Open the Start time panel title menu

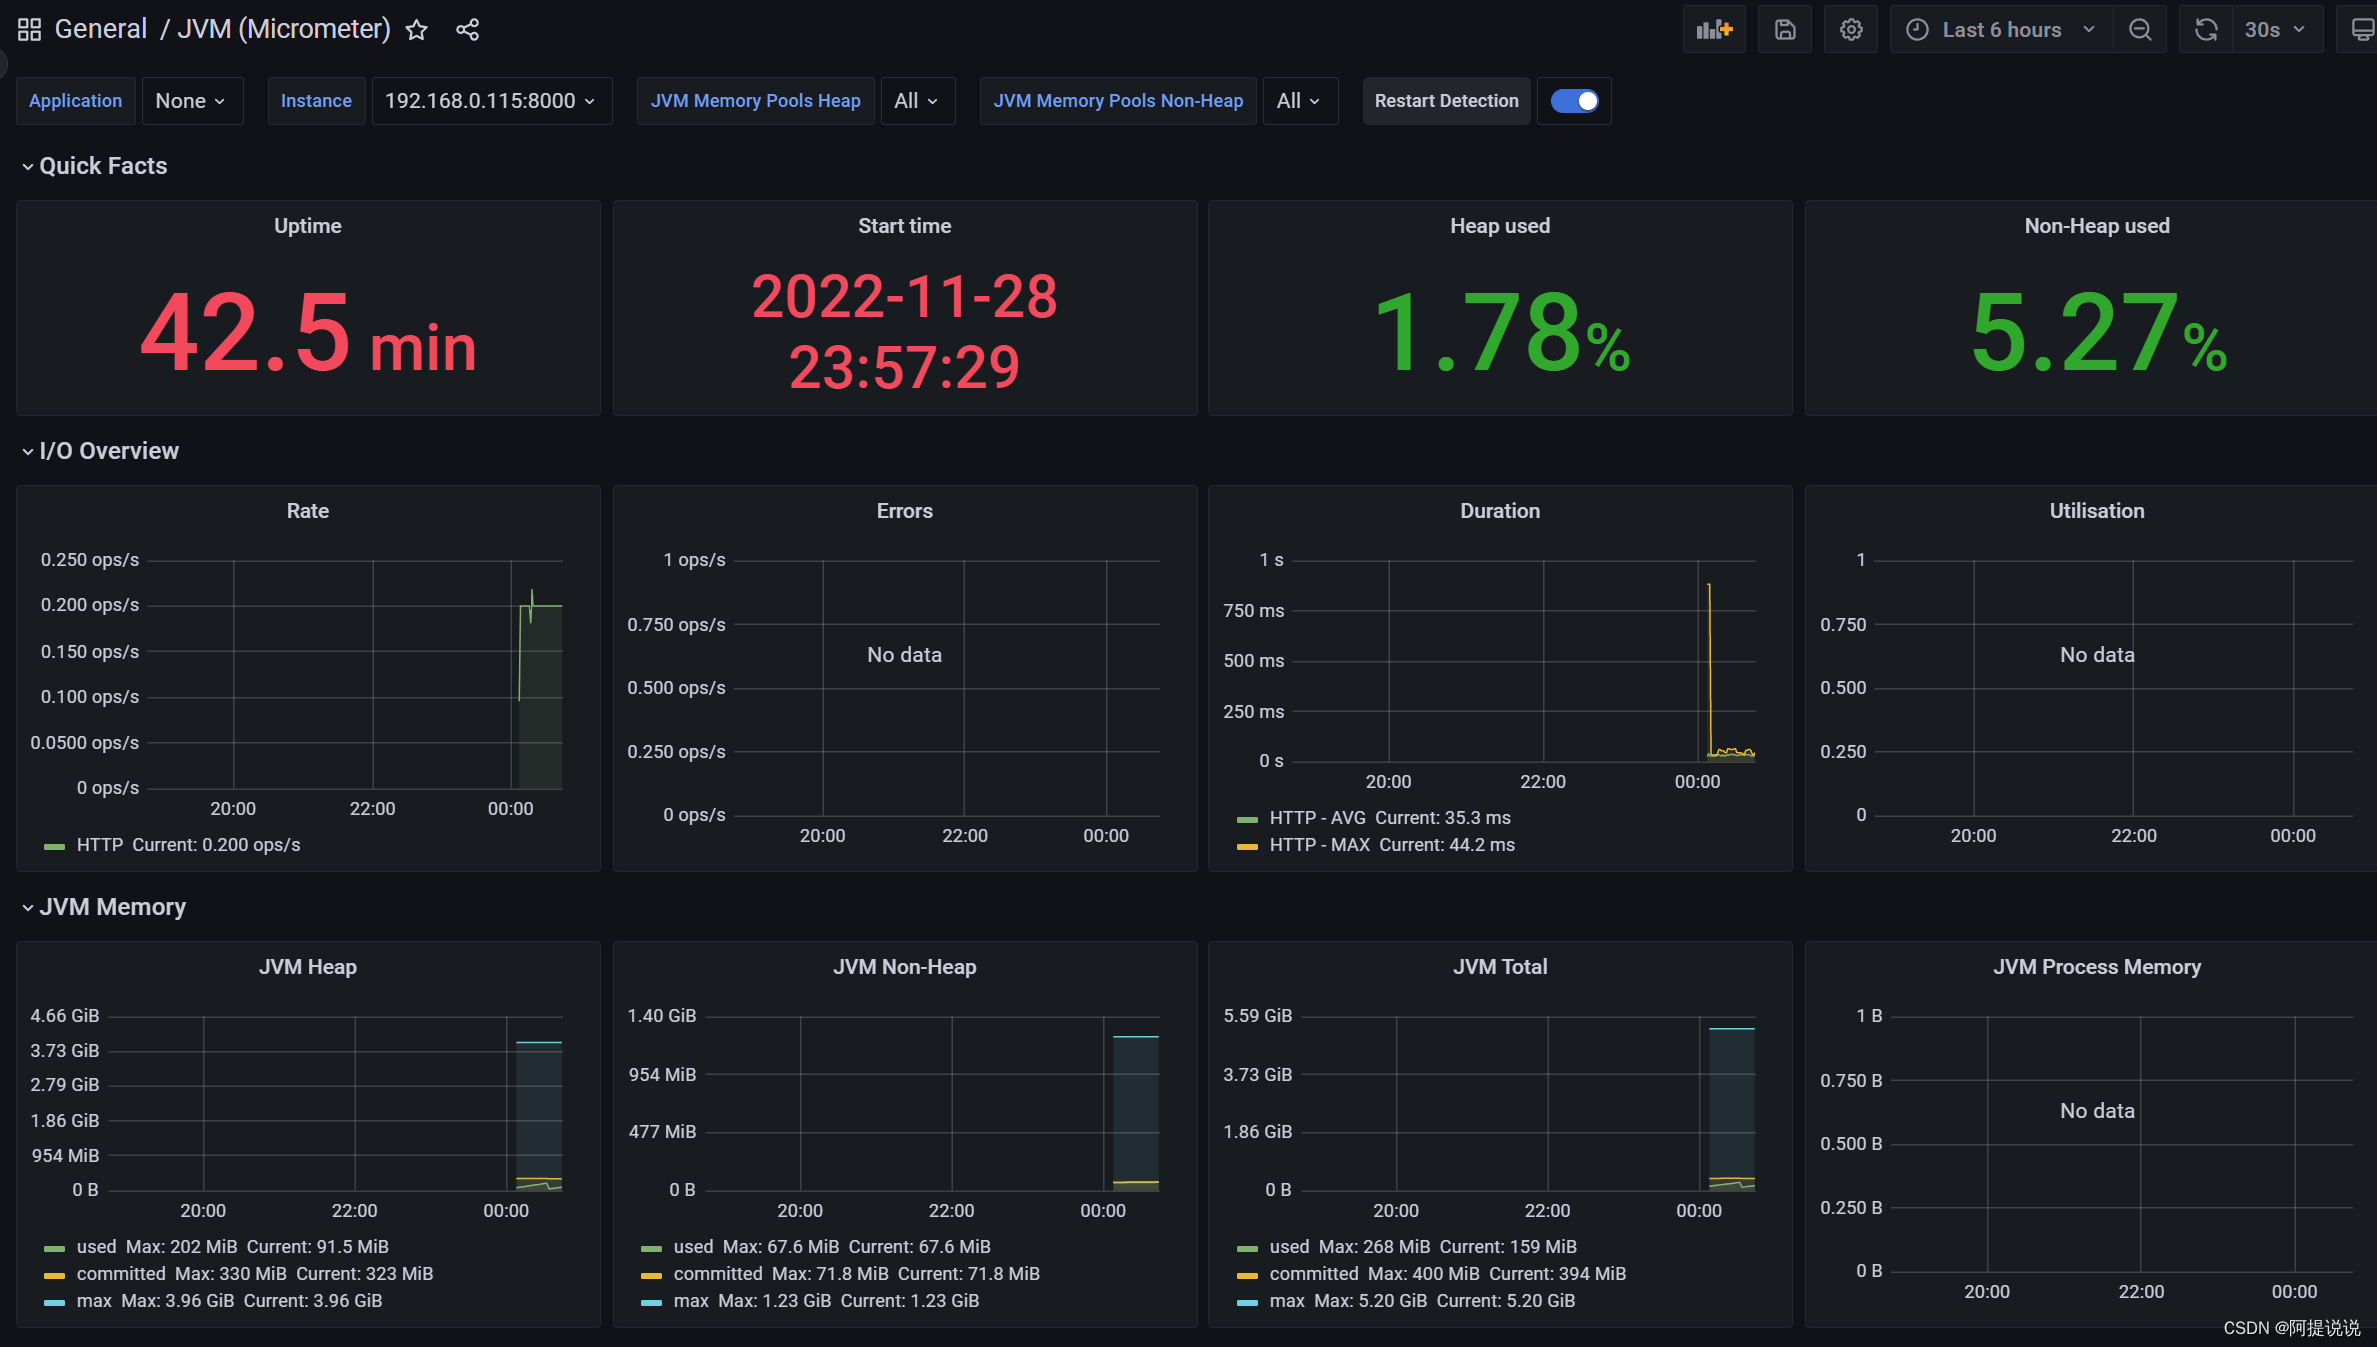pyautogui.click(x=904, y=226)
